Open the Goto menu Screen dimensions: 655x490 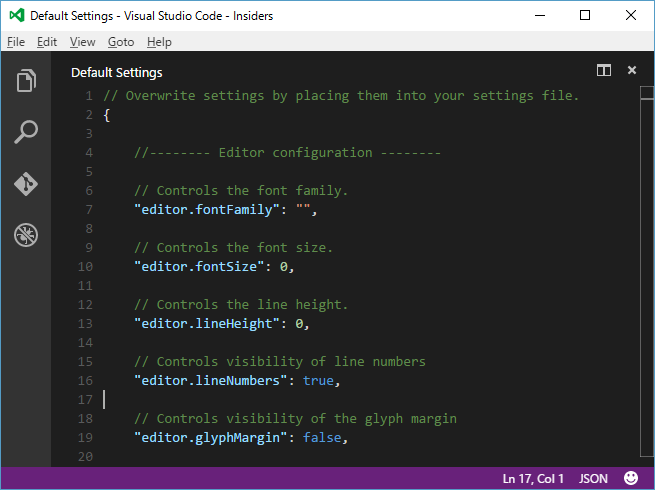pyautogui.click(x=121, y=42)
